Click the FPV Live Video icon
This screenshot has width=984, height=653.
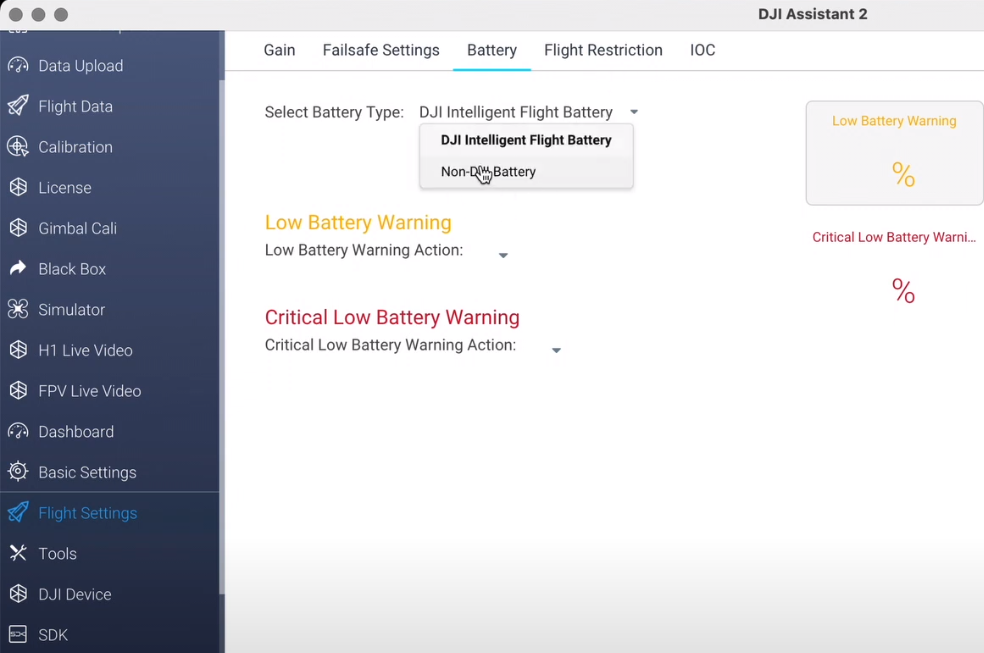pos(18,391)
